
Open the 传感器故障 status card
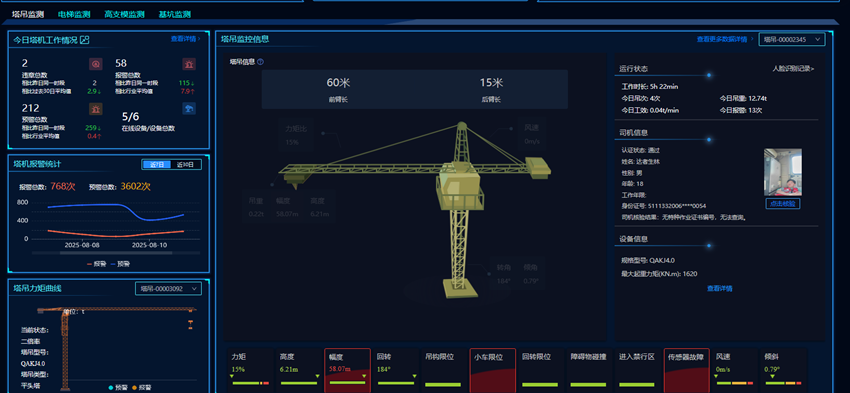pyautogui.click(x=686, y=370)
